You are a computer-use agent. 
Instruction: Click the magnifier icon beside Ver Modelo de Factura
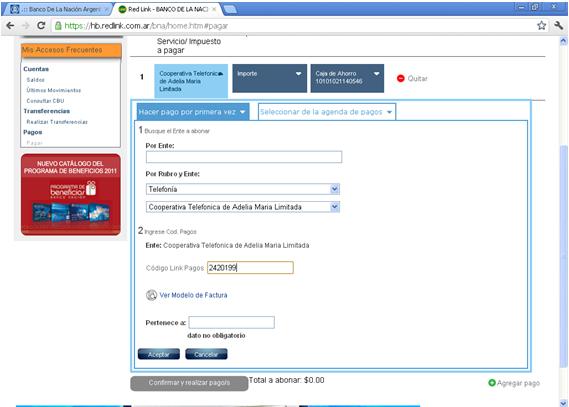tap(151, 295)
